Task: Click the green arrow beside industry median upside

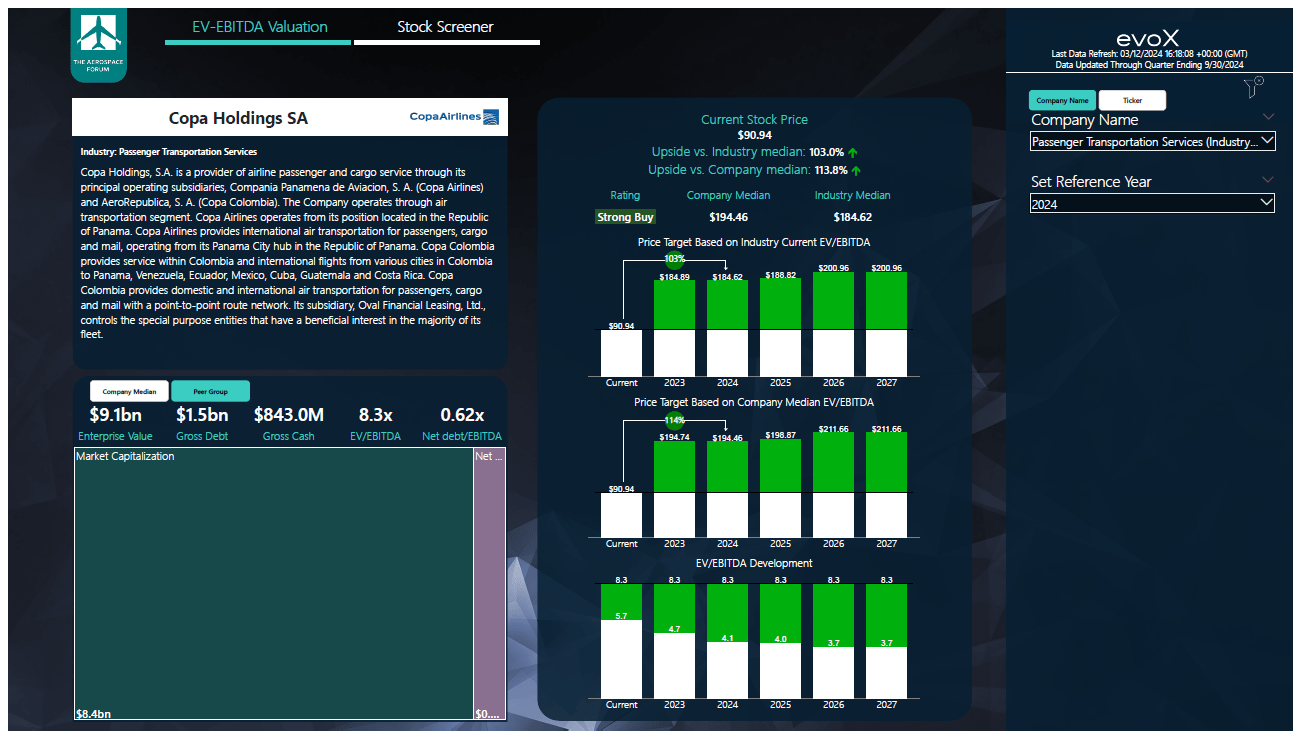Action: 853,151
